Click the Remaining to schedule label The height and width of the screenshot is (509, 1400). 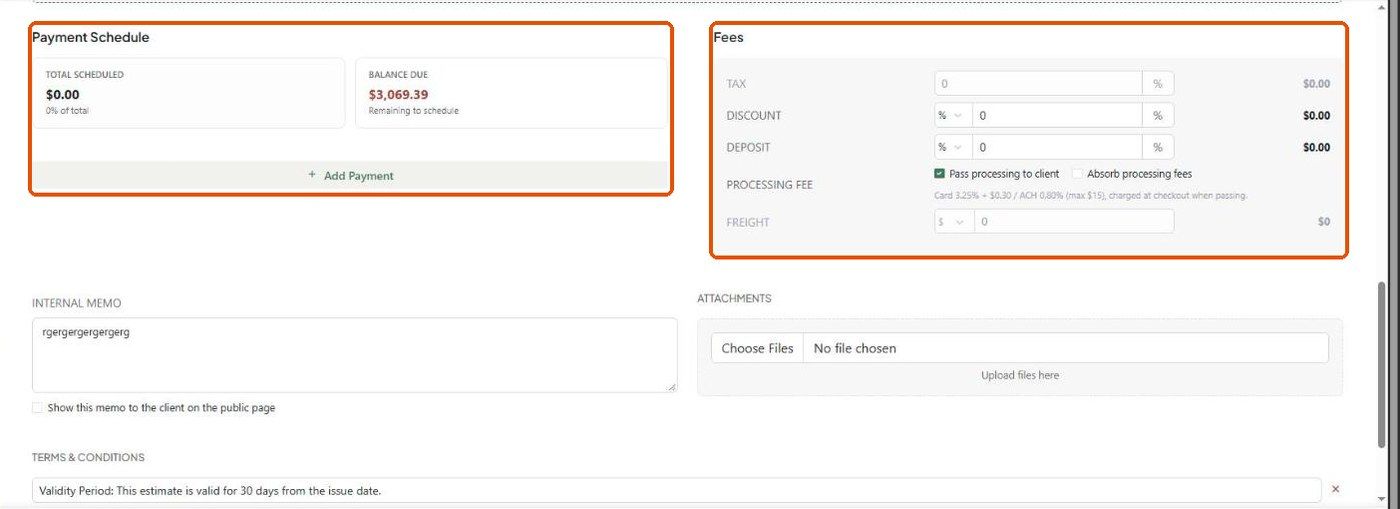(413, 111)
